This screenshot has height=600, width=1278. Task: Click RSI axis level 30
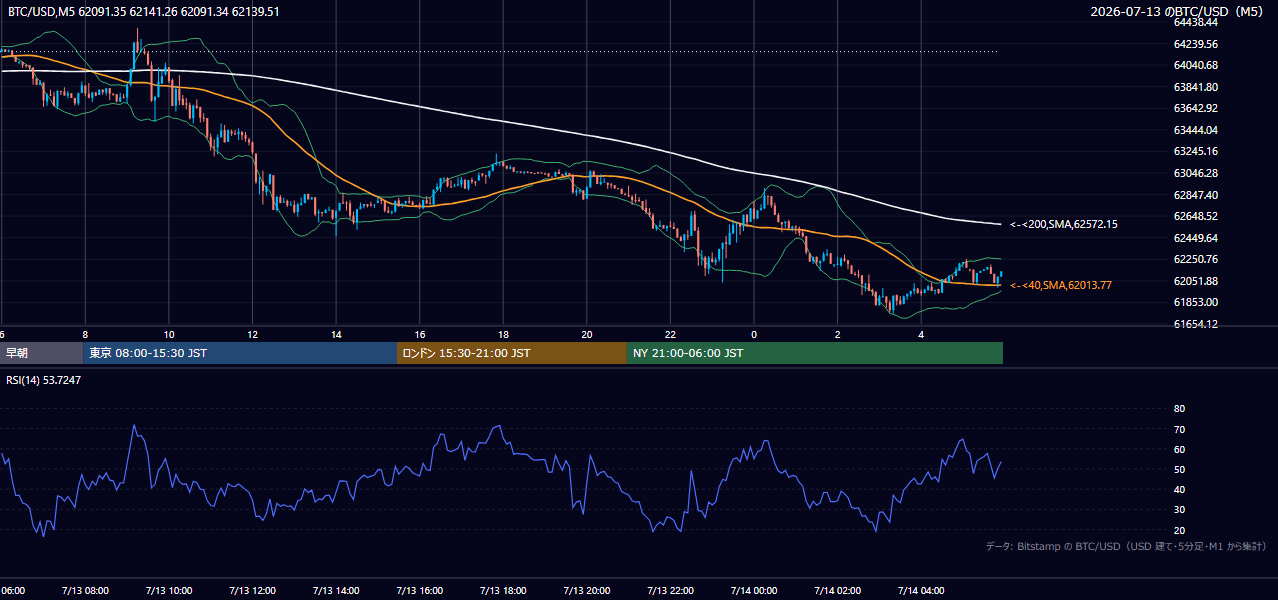(x=1179, y=510)
